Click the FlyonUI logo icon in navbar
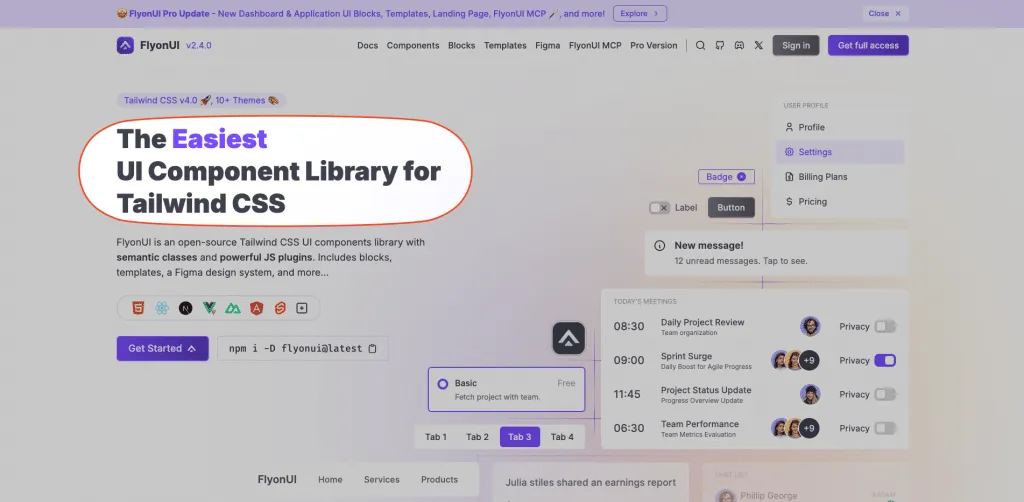 tap(125, 45)
